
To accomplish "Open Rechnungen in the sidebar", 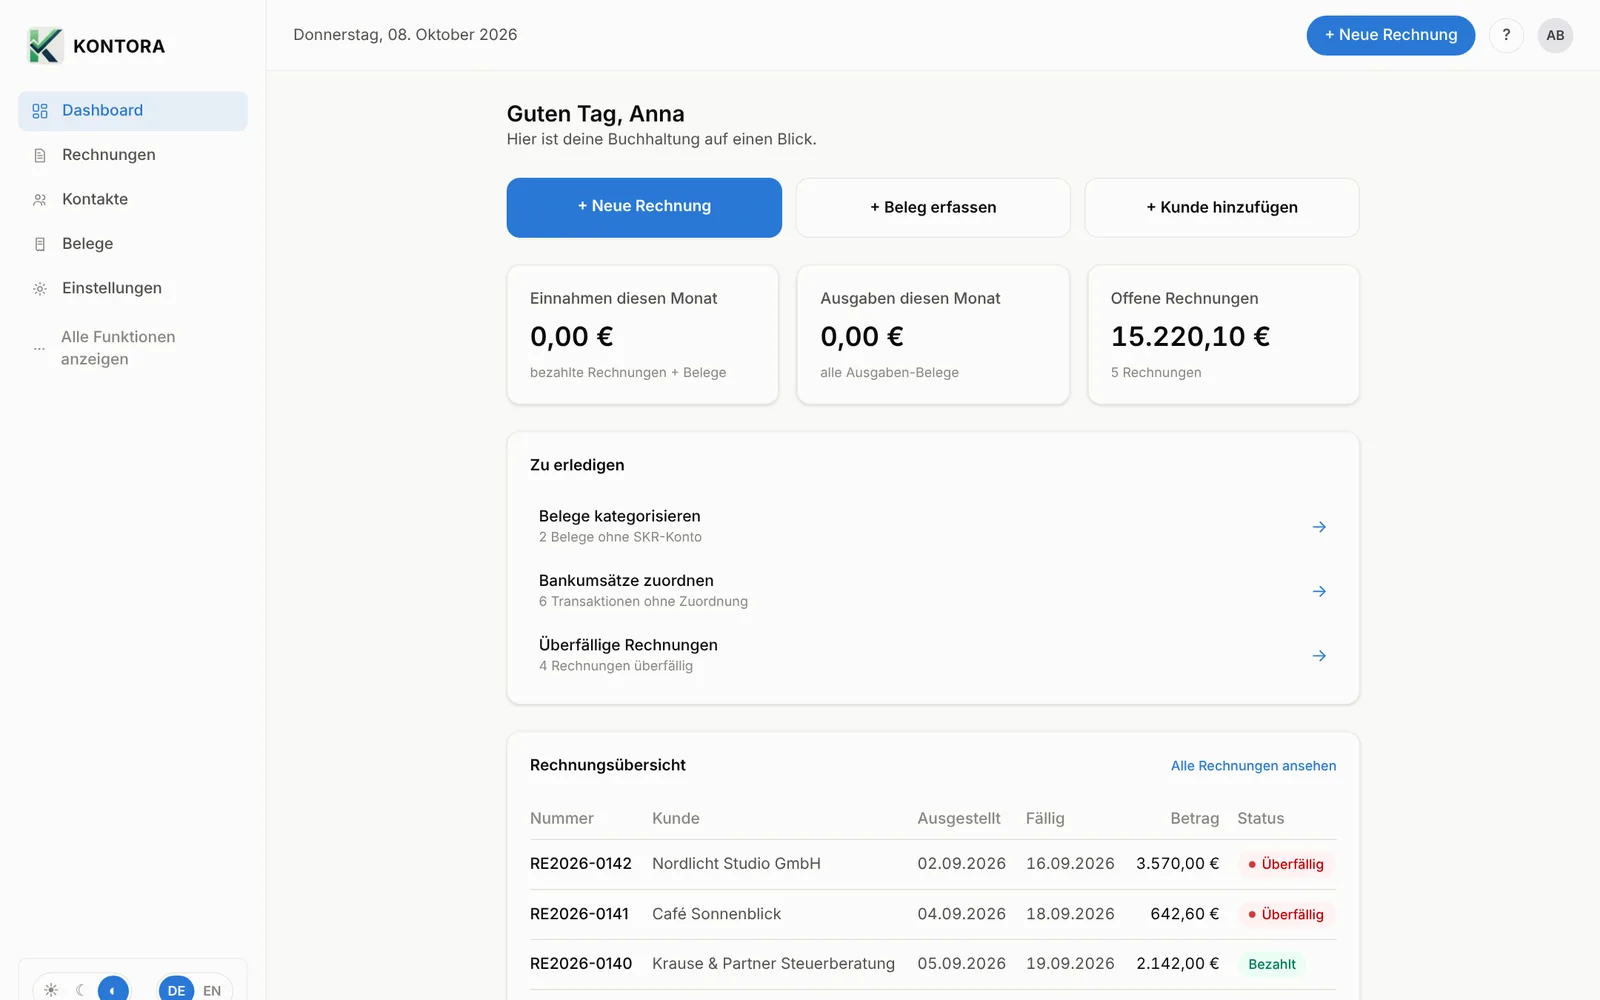I will tap(132, 155).
